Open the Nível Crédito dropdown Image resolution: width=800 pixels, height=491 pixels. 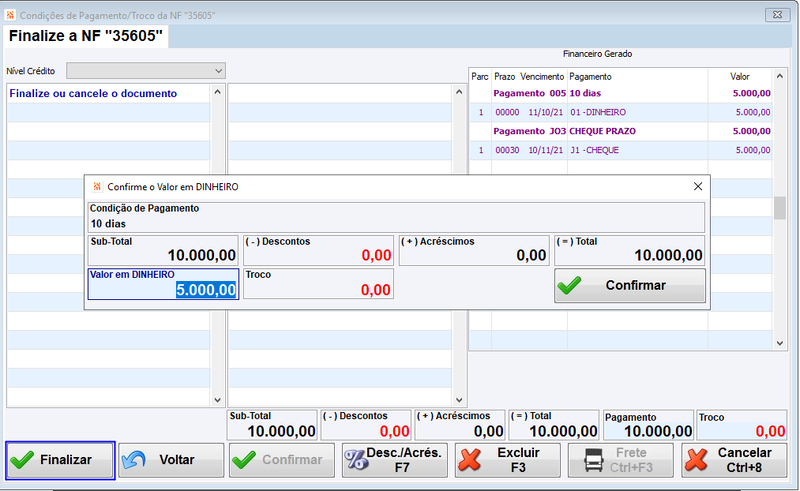click(146, 71)
